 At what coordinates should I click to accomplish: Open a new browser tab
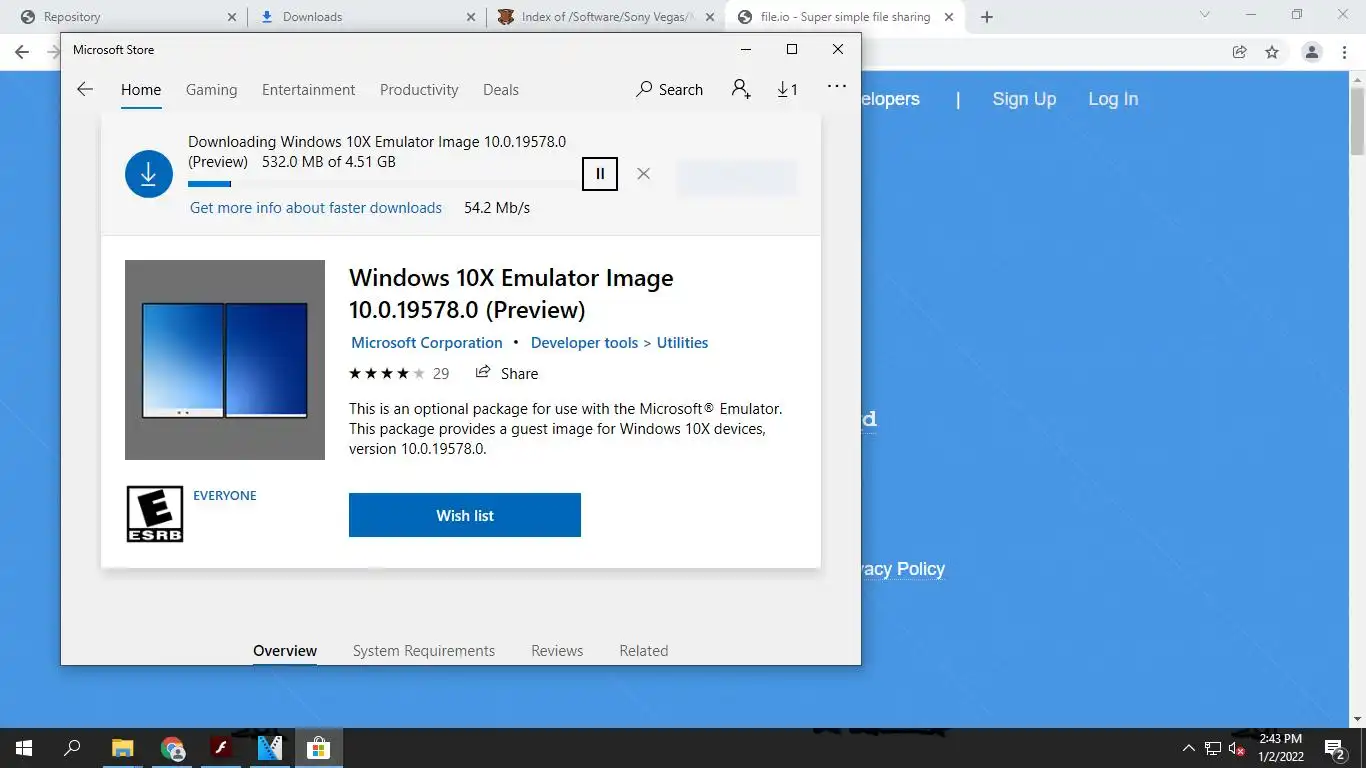987,17
